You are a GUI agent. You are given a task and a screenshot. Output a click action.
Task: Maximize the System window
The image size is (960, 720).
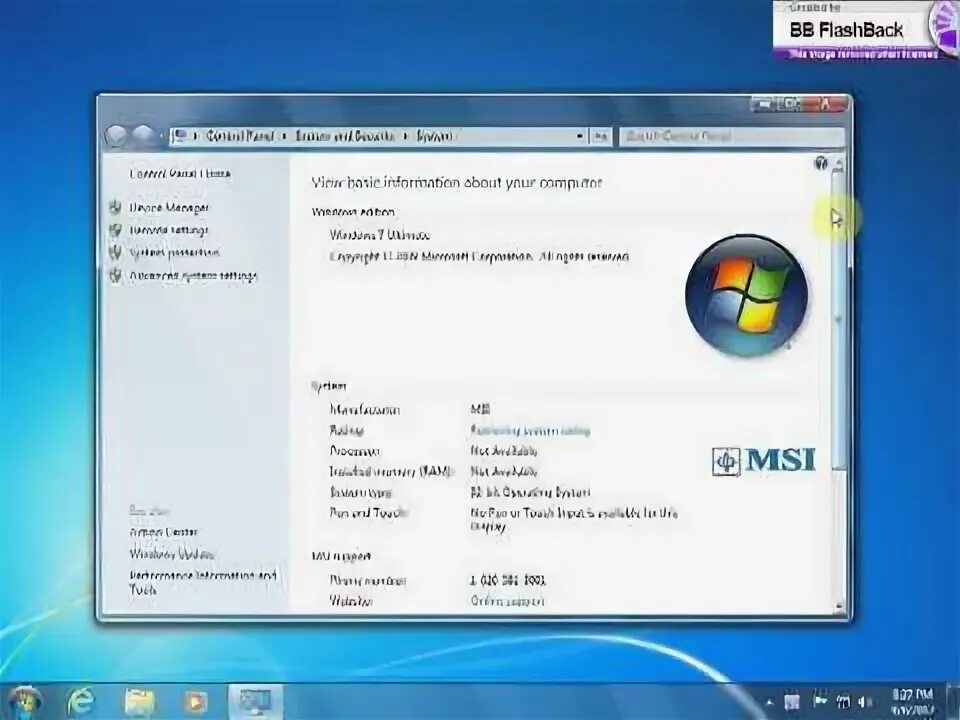click(x=789, y=103)
